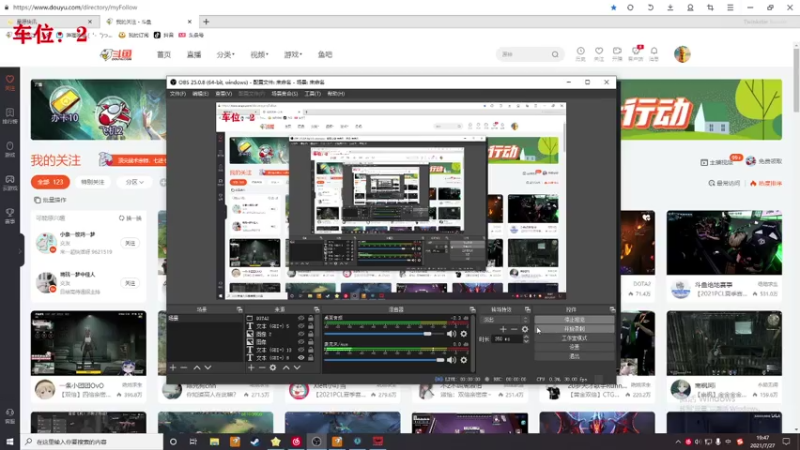The width and height of the screenshot is (800, 450).
Task: Open OBS Settings button in Controls
Action: click(x=574, y=347)
